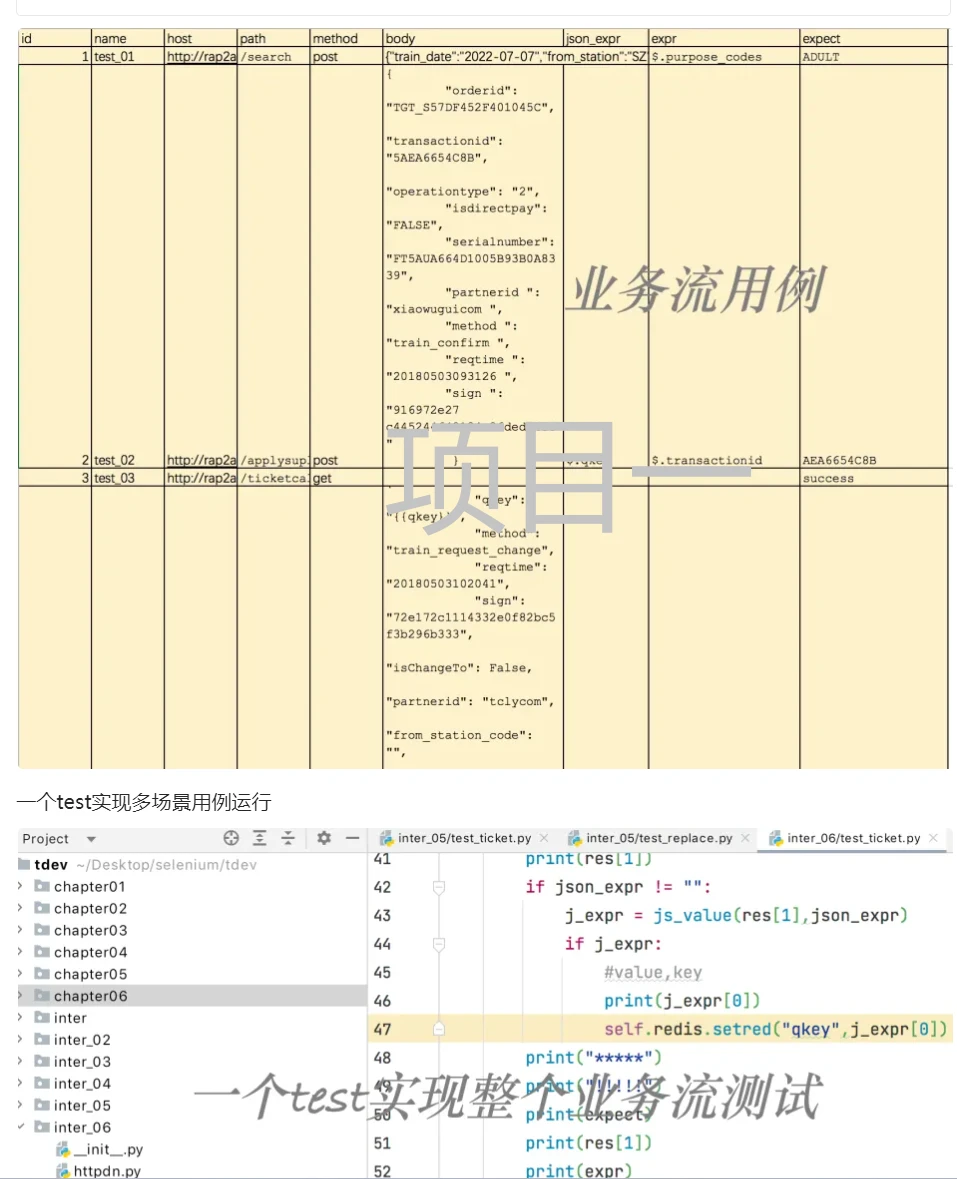
Task: Open the host link in the test_02 row
Action: (201, 460)
